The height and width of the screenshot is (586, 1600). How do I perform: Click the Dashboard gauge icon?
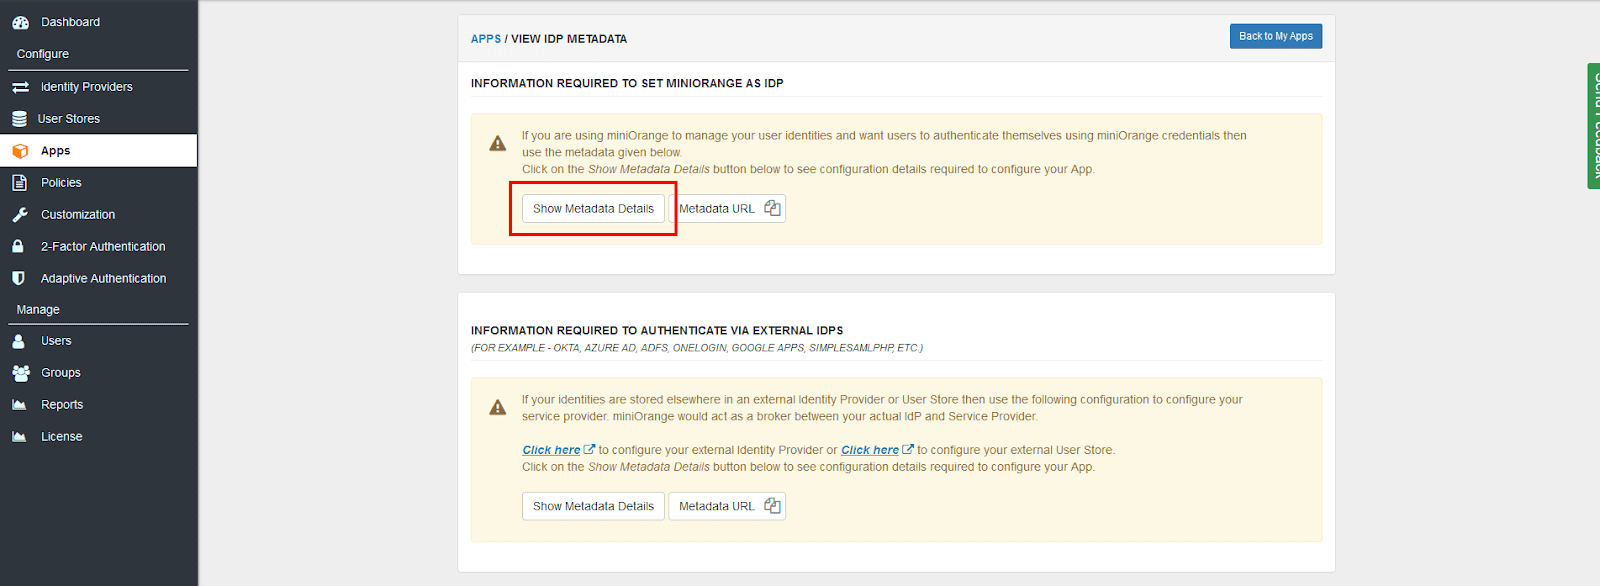[x=20, y=22]
